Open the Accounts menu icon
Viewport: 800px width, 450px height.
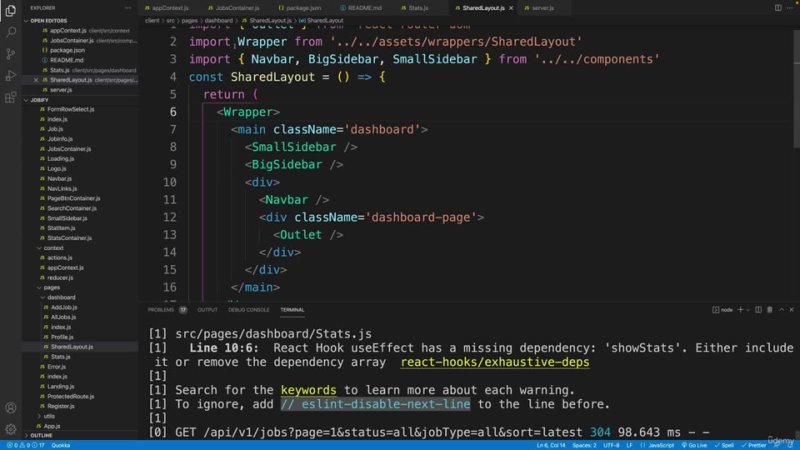10,408
